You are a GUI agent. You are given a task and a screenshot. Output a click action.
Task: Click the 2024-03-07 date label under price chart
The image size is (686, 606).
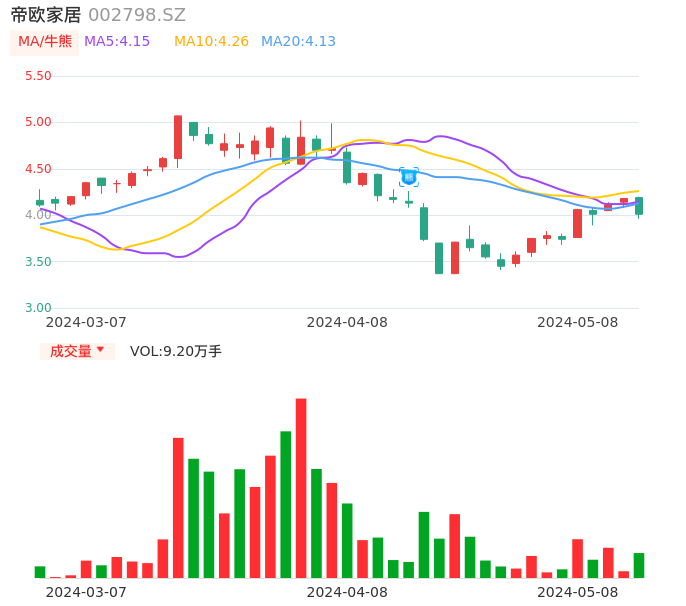tap(86, 322)
